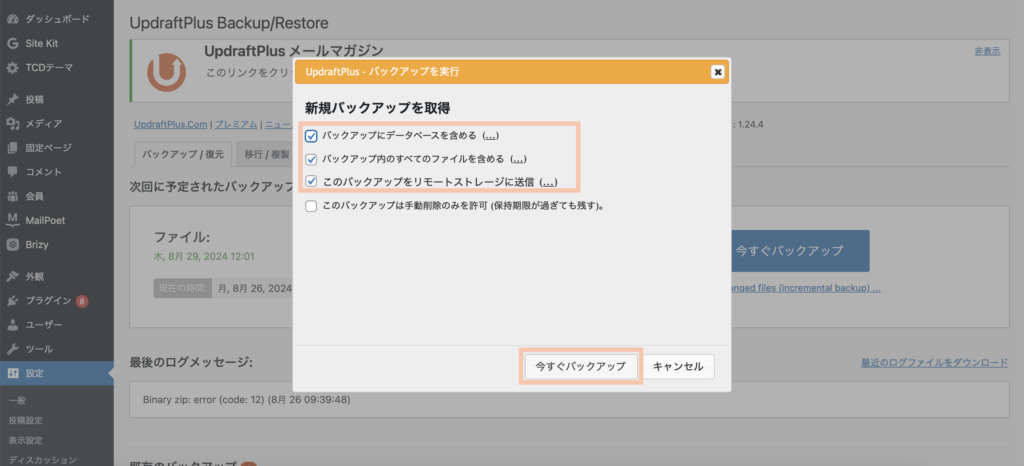Image resolution: width=1024 pixels, height=466 pixels.
Task: Open the 移行 / 複製 tab
Action: (266, 155)
